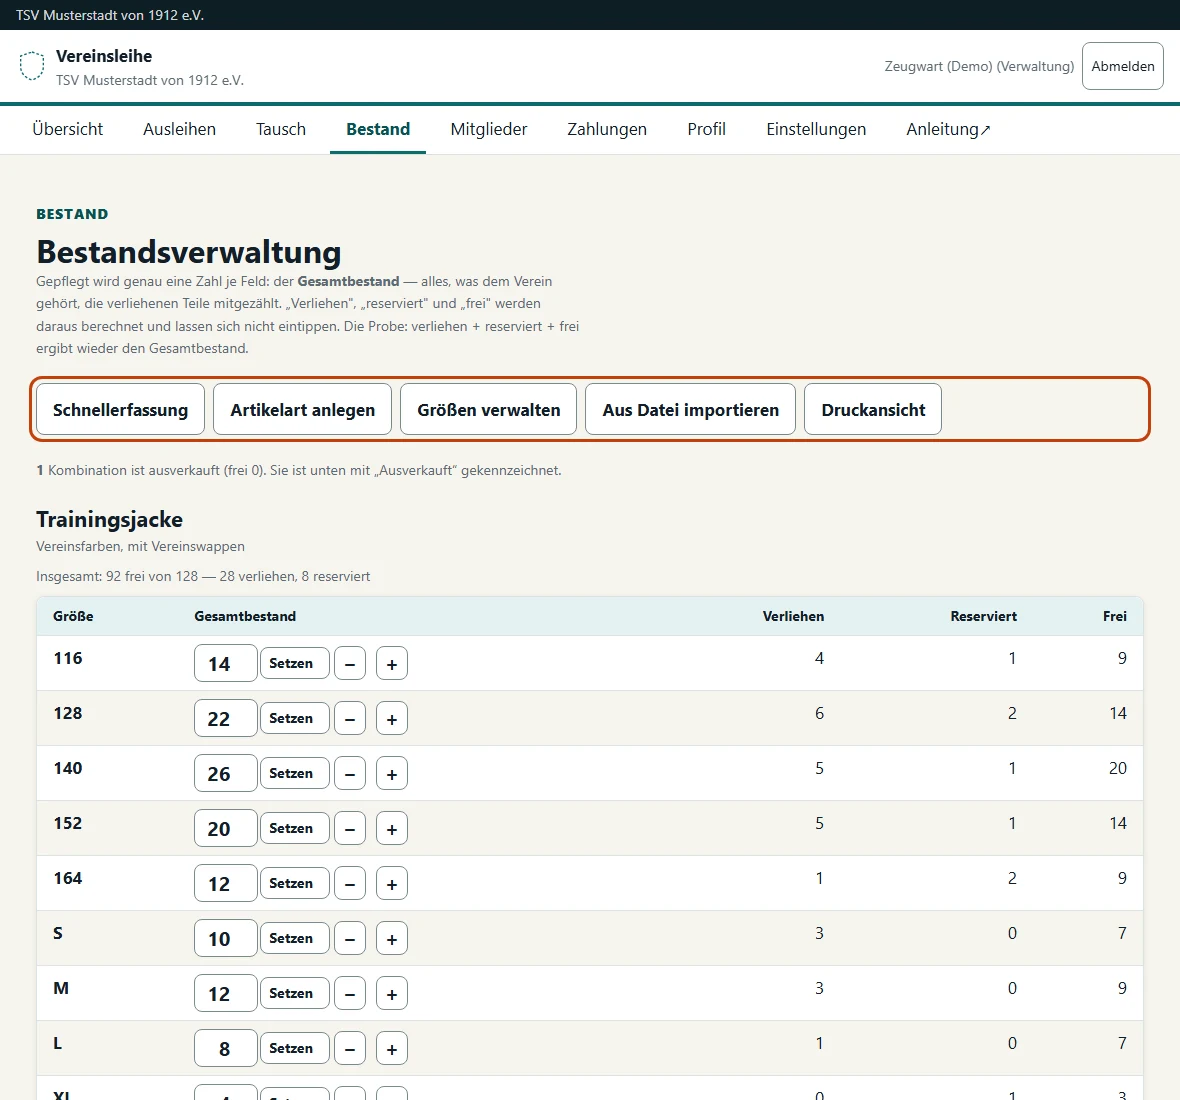The image size is (1180, 1100).
Task: Focus the Gesamtbestand field for size 164
Action: 226,883
